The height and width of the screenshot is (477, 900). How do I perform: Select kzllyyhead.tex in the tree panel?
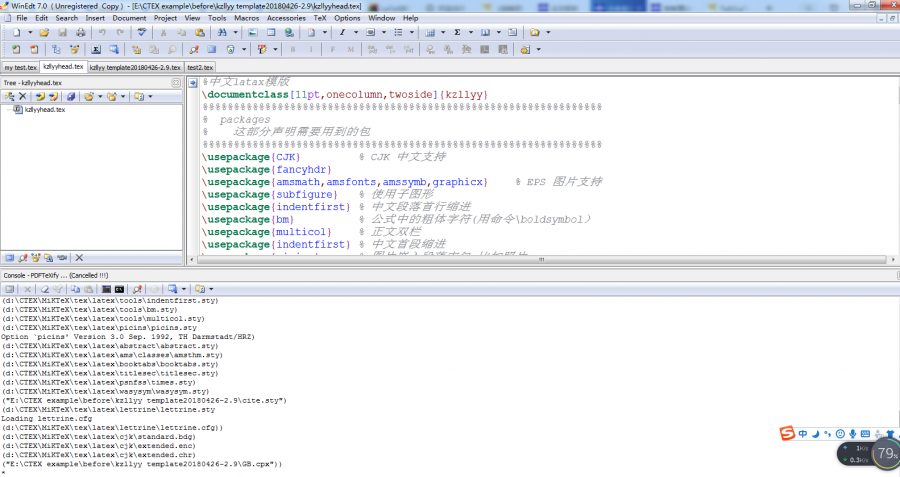click(x=44, y=110)
